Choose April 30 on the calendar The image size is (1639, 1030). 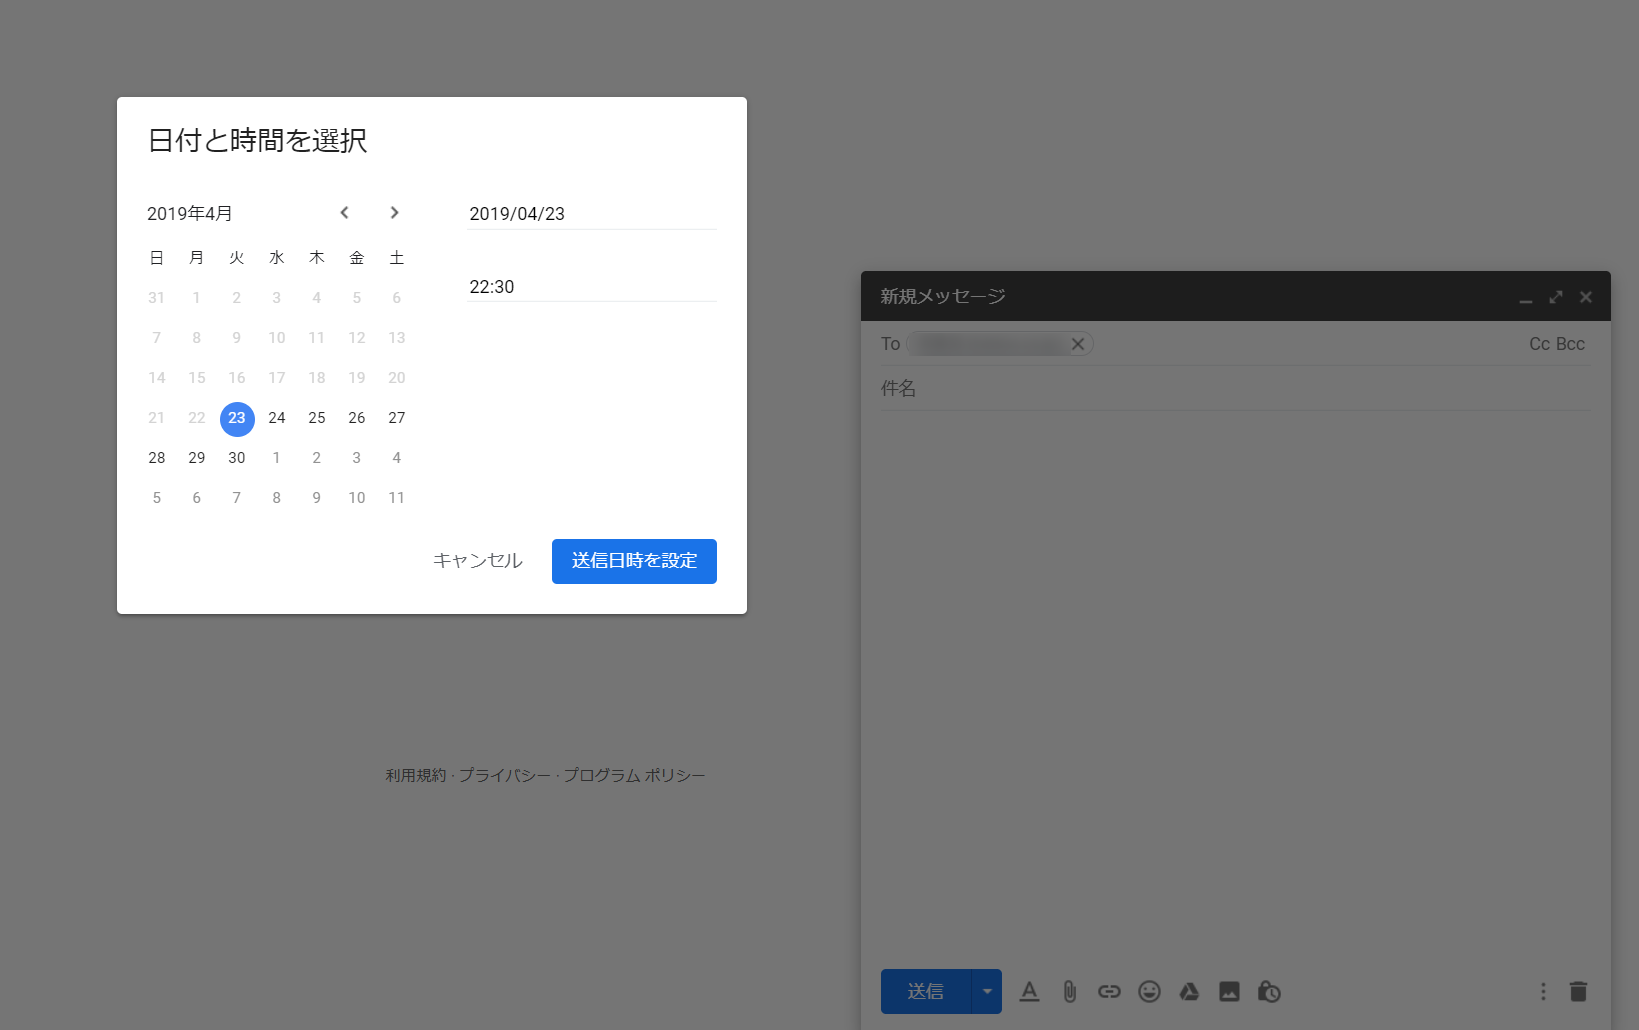237,458
